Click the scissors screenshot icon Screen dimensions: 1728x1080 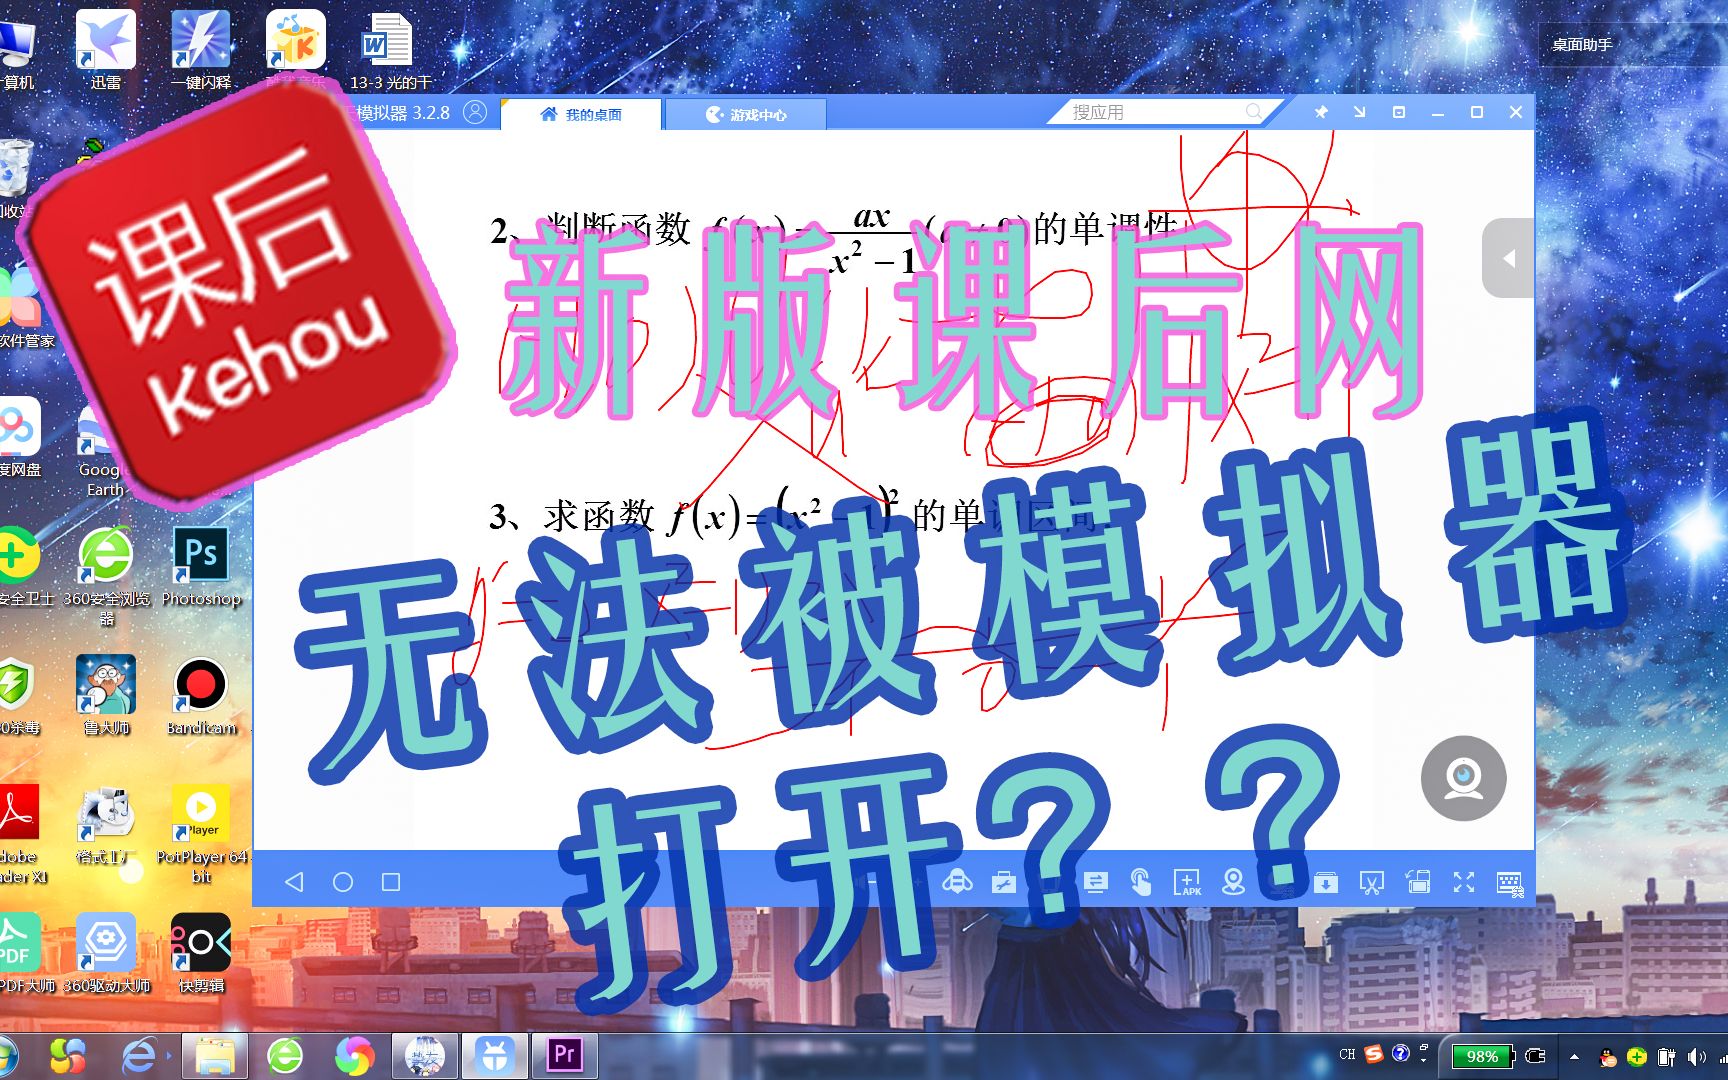[x=1371, y=882]
